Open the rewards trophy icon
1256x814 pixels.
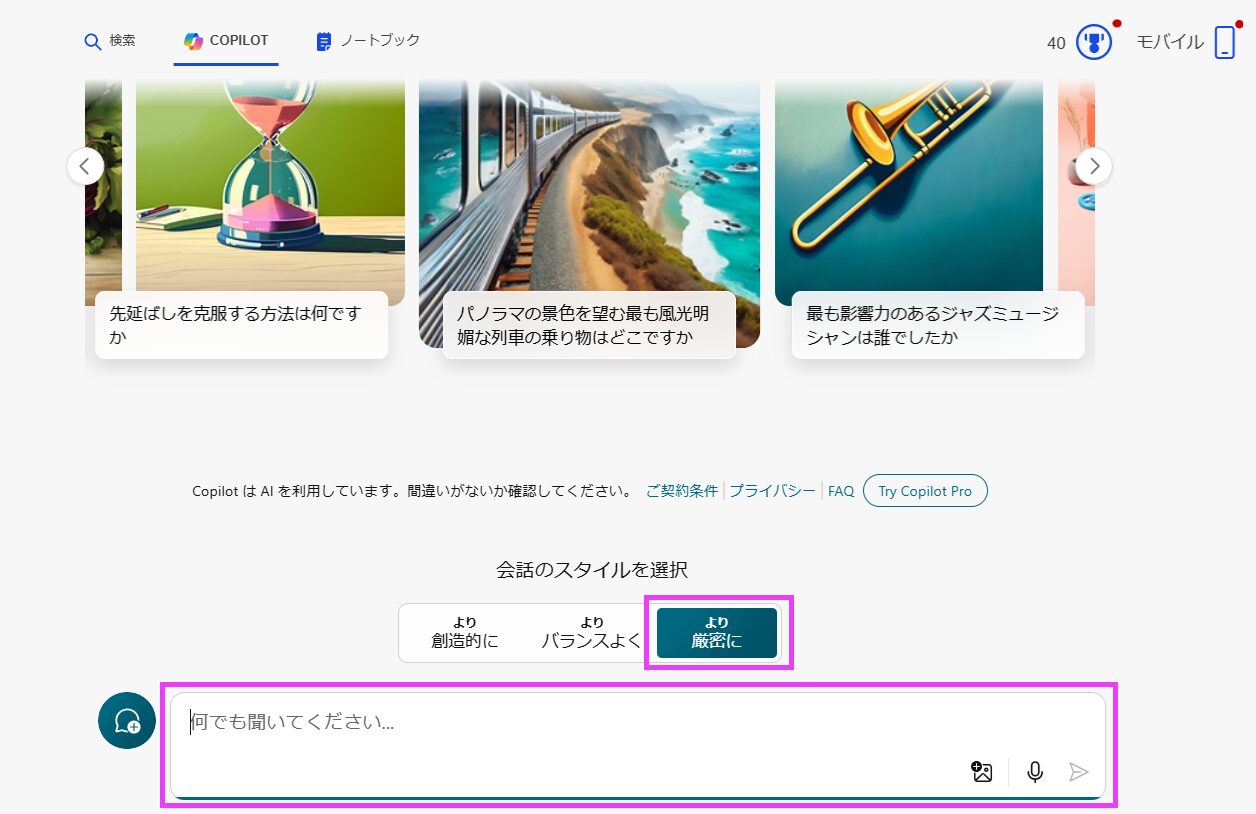point(1094,43)
